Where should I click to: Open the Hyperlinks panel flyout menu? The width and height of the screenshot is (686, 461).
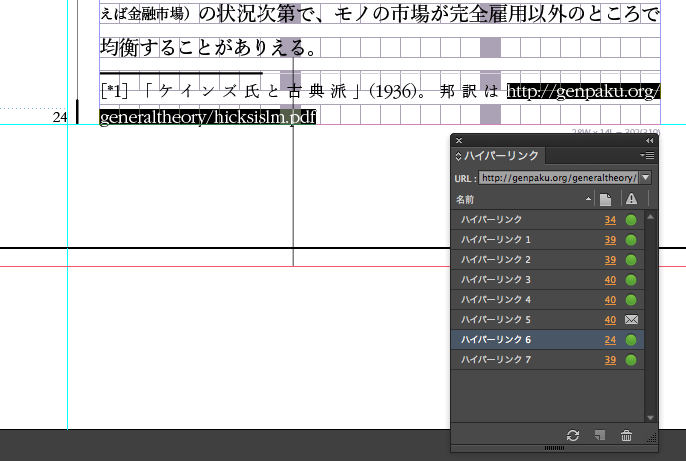[x=648, y=155]
